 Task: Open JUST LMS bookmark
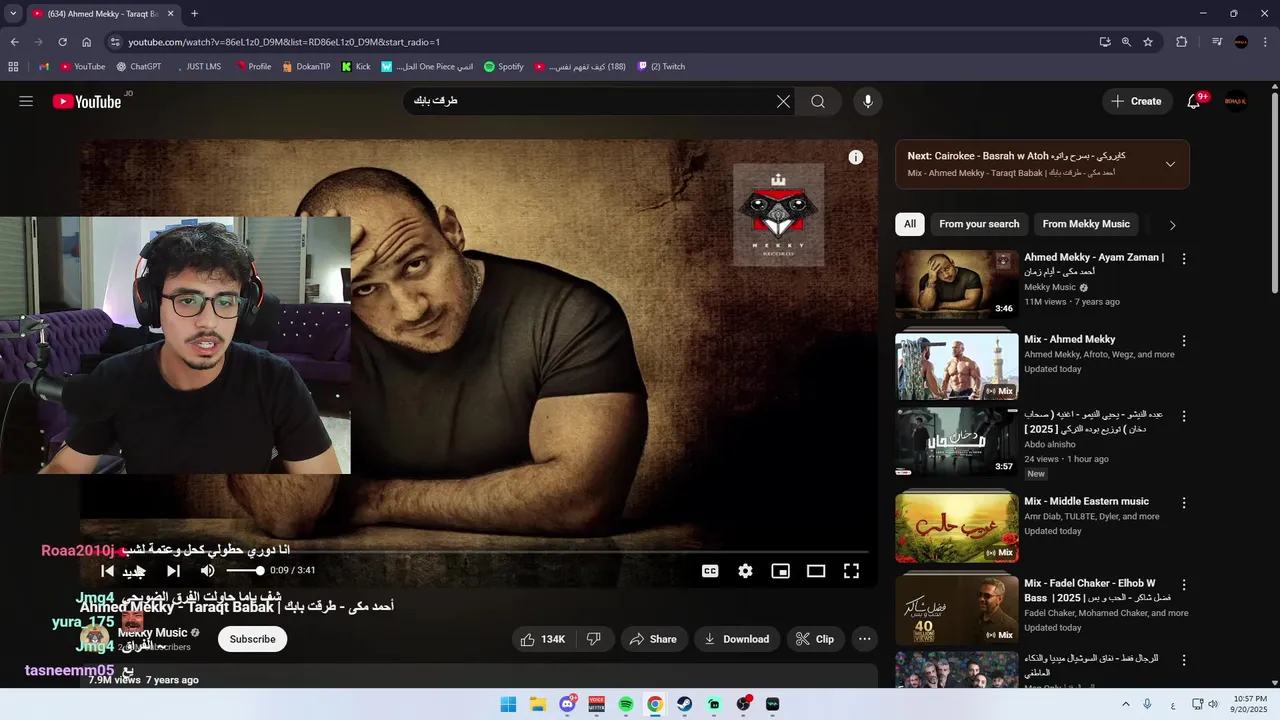[197, 67]
